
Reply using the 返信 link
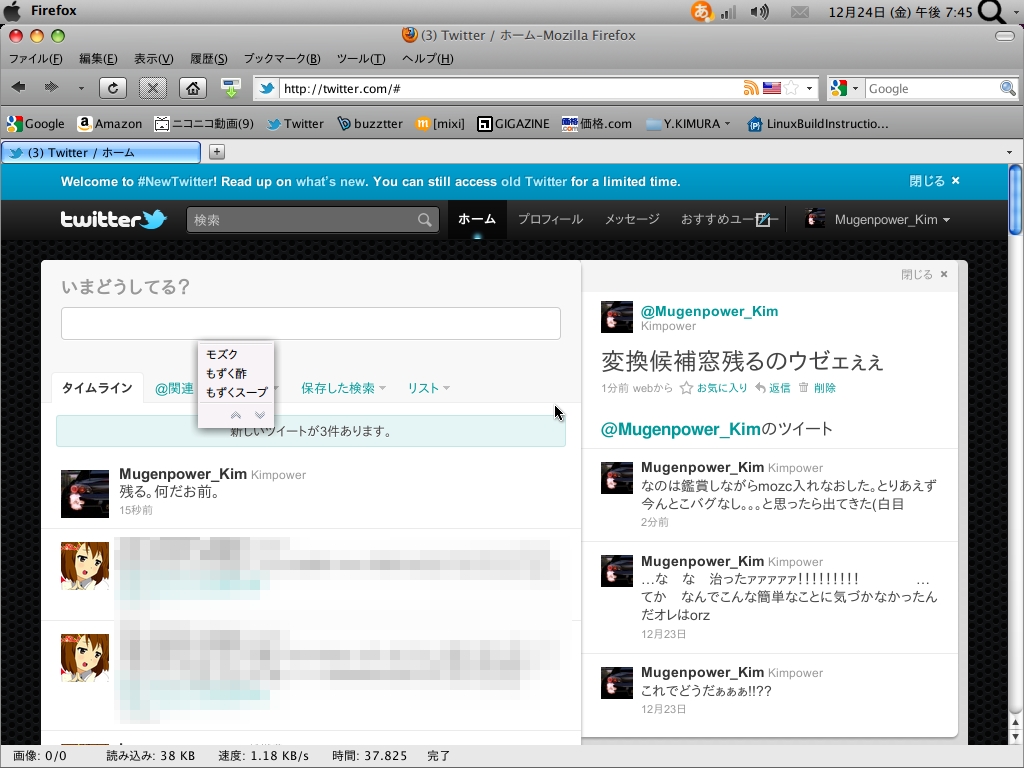[x=773, y=388]
